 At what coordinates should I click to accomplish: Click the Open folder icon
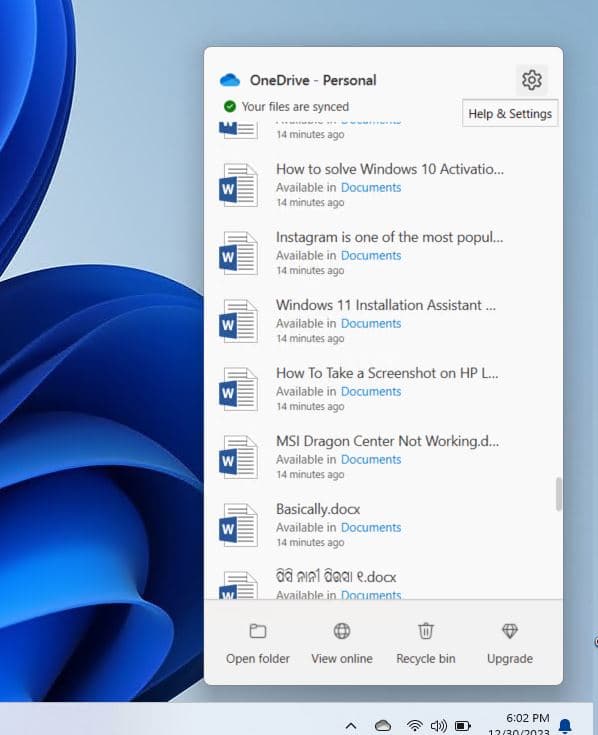[x=258, y=631]
